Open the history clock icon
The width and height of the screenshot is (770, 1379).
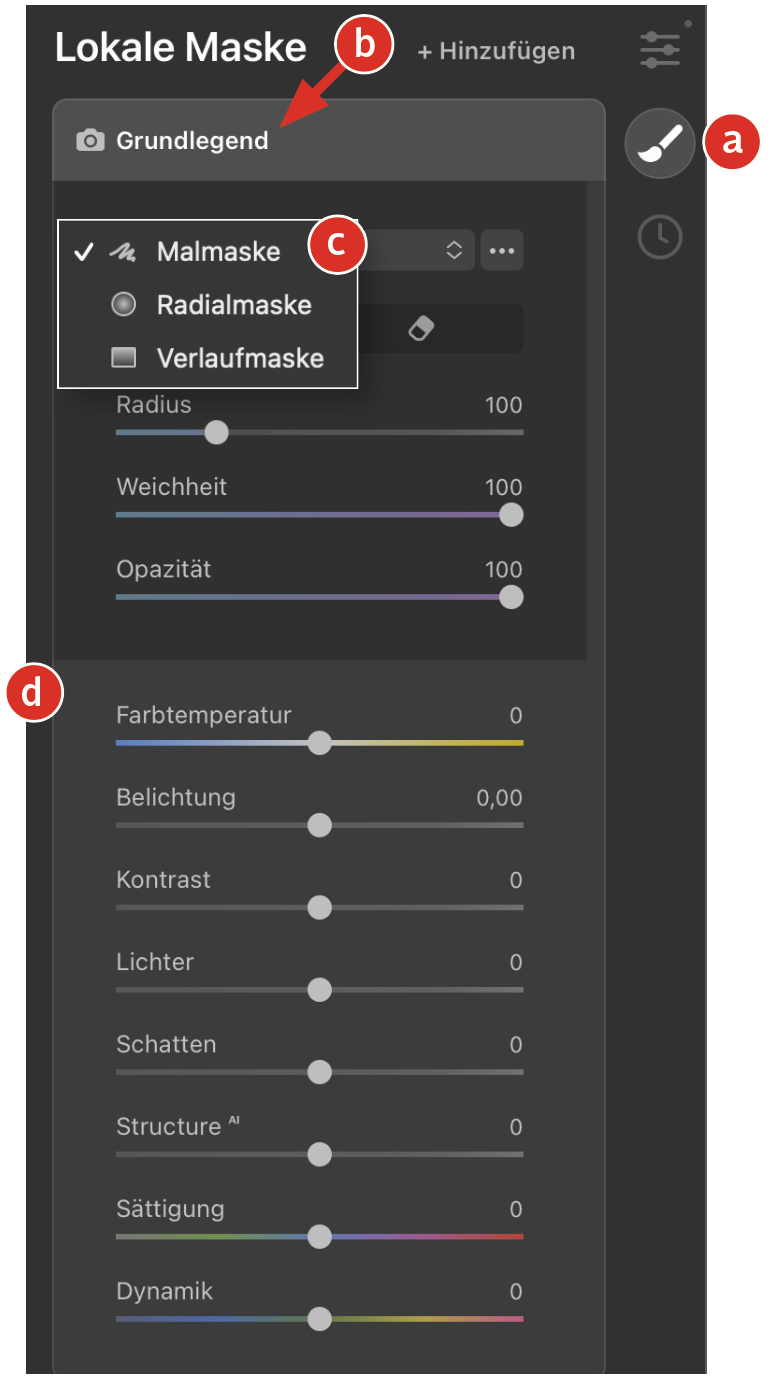click(x=659, y=238)
